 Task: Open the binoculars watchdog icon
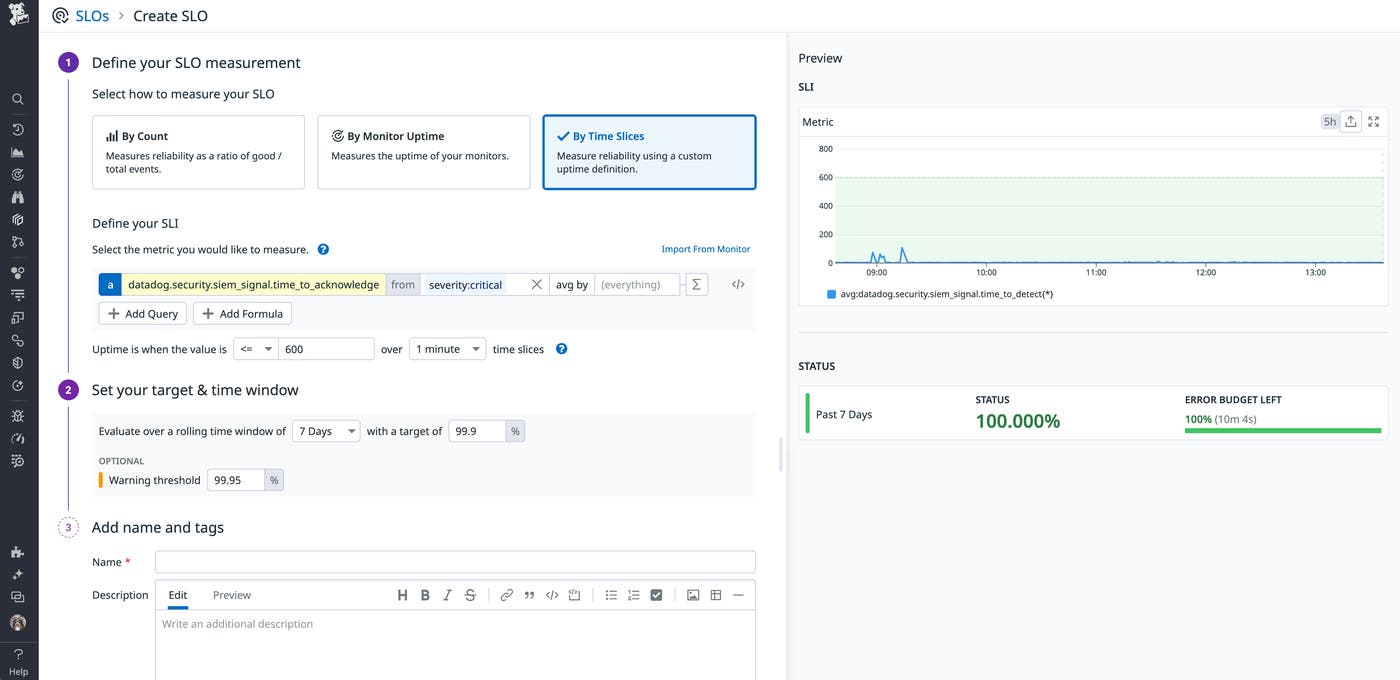click(18, 197)
